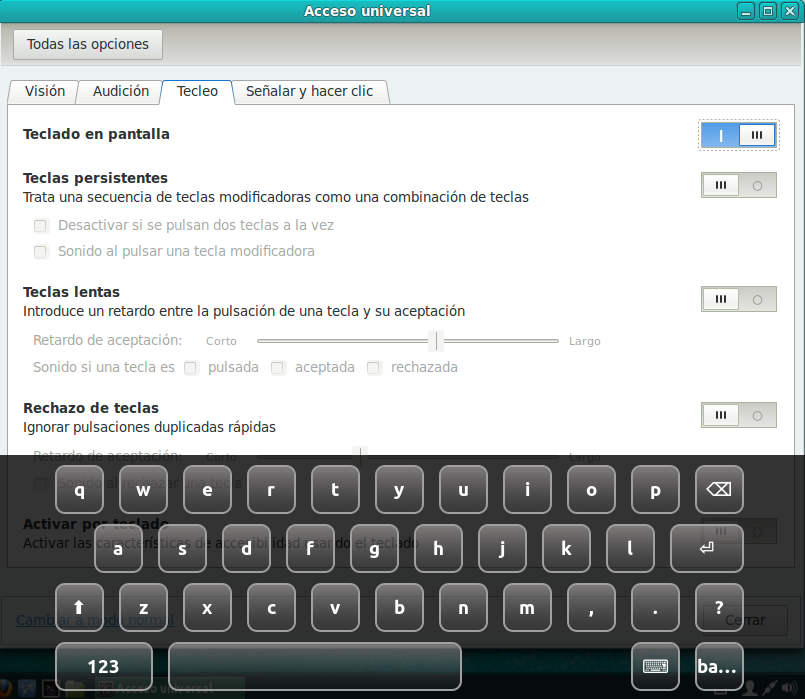Tap the 'd' key on the on-screen keyboard
The width and height of the screenshot is (805, 699).
coord(246,548)
